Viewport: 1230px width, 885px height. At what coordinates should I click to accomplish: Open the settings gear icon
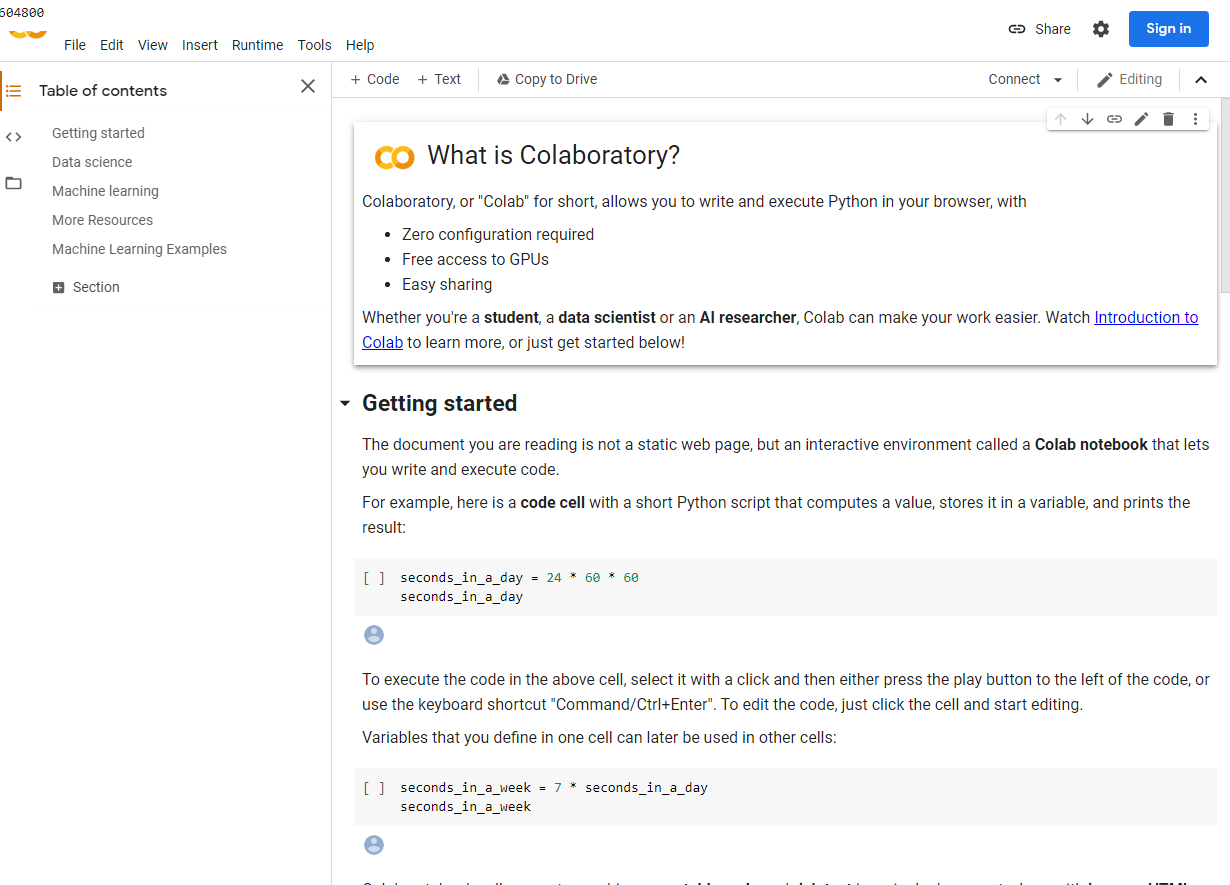pyautogui.click(x=1101, y=29)
